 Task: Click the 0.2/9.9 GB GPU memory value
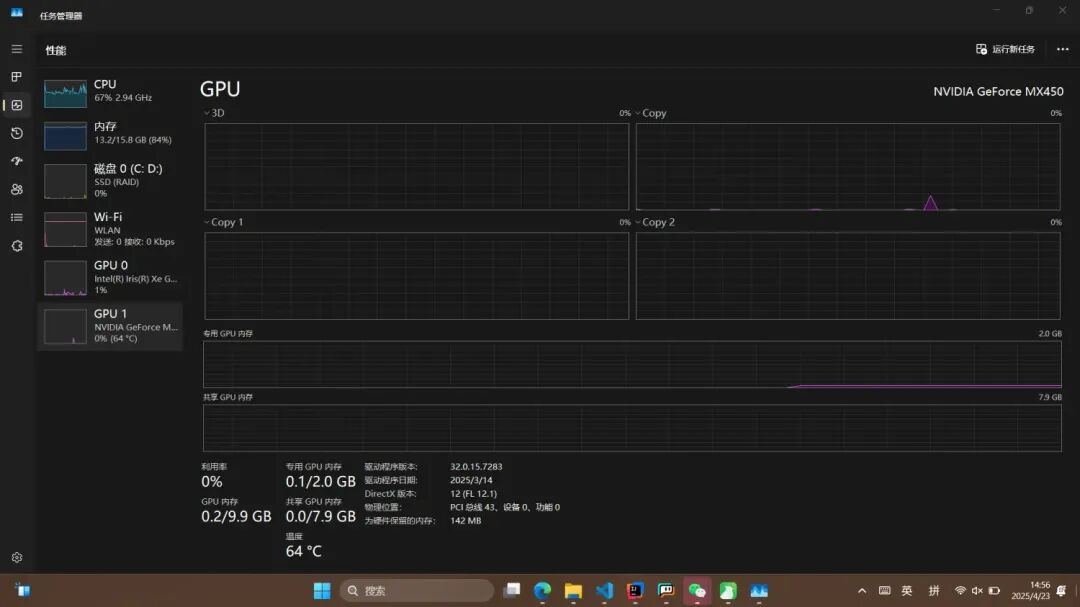236,516
